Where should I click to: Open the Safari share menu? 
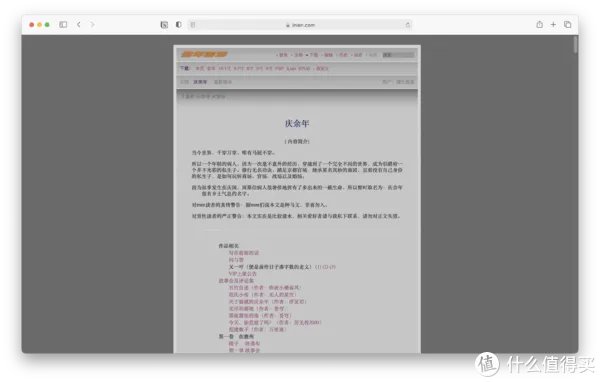point(540,24)
